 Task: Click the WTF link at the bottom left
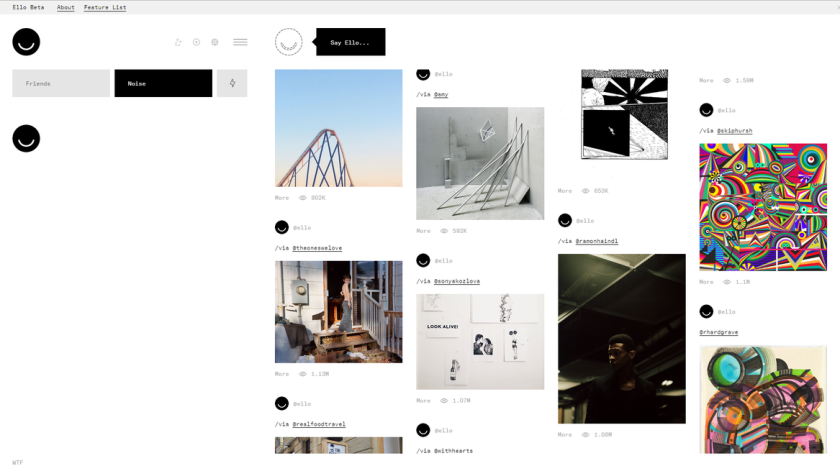[x=18, y=462]
